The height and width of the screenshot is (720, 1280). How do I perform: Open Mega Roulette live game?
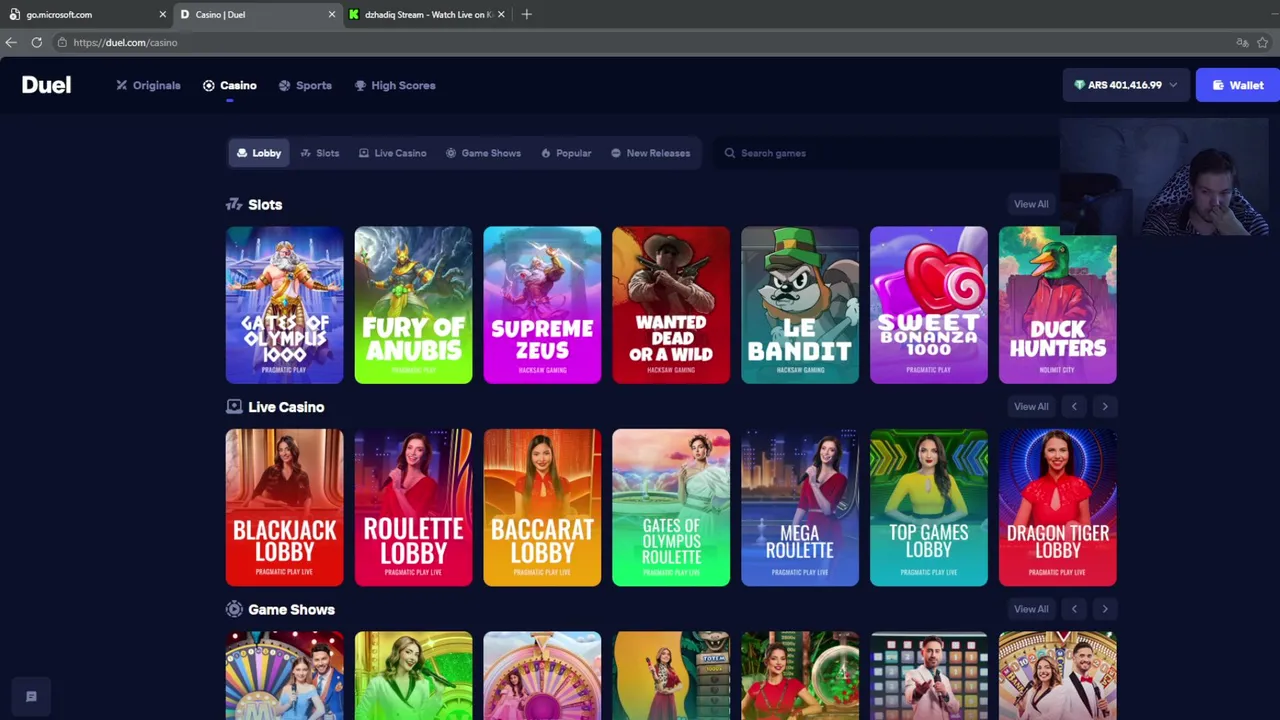[800, 508]
